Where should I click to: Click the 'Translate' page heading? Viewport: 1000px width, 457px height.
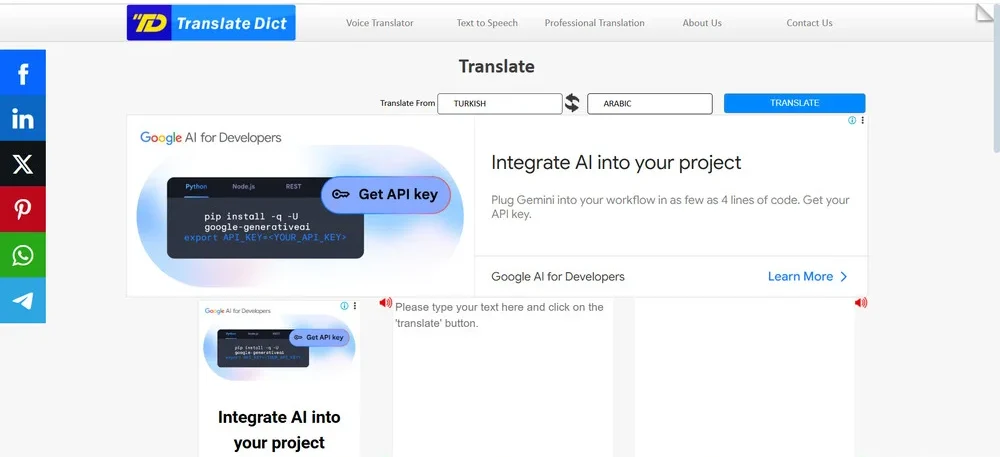coord(497,66)
